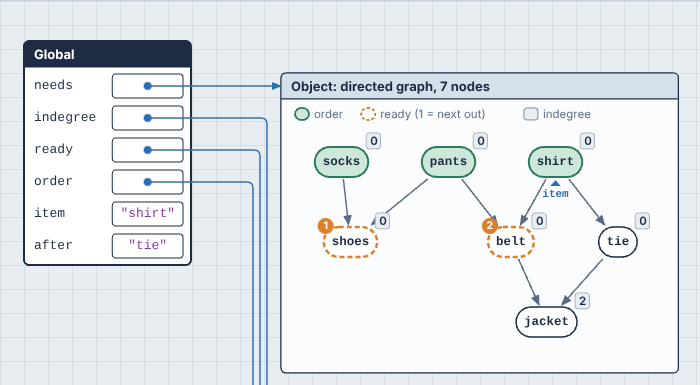Click the dashed orange ready legend icon
This screenshot has height=385, width=700.
coord(368,114)
